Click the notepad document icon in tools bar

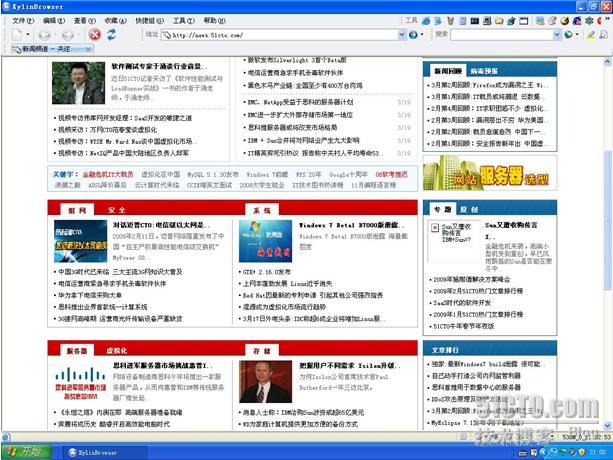(462, 21)
